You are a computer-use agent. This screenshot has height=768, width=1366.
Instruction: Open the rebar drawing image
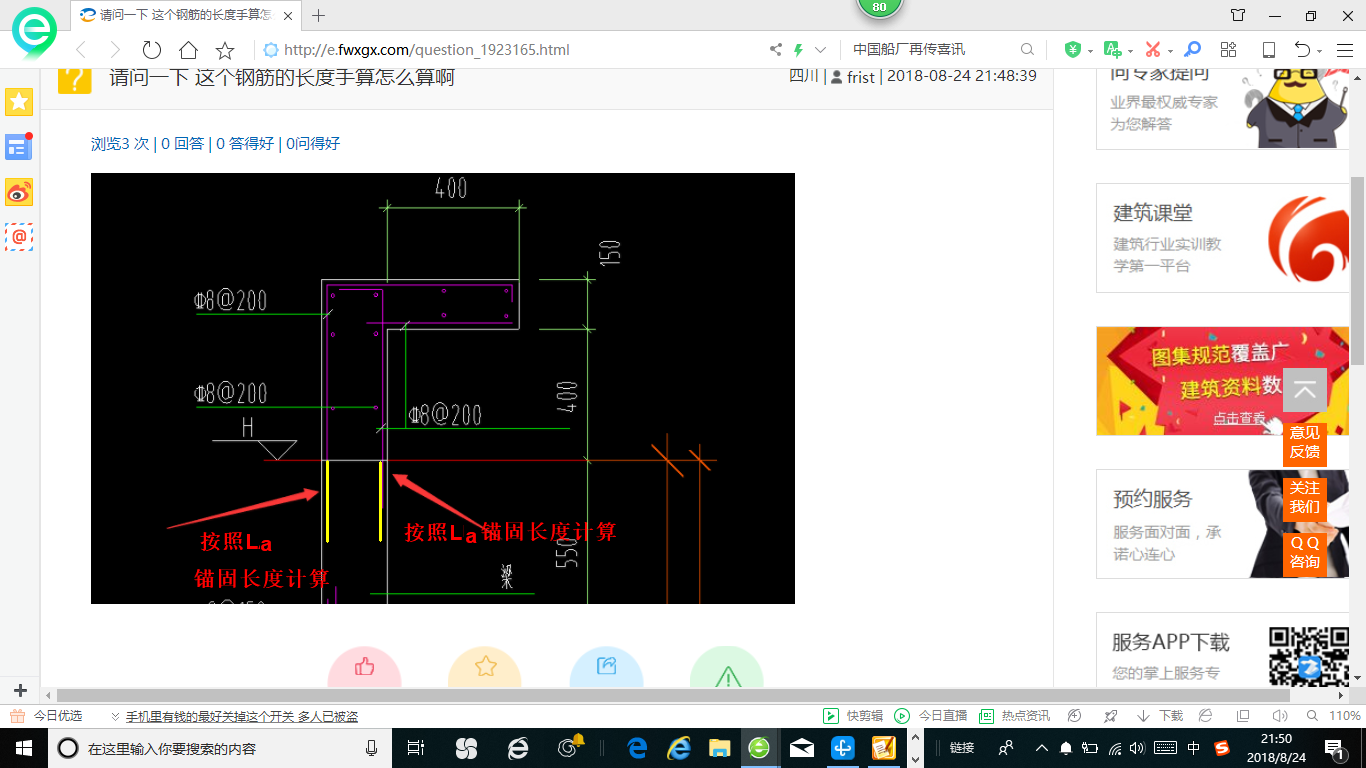pyautogui.click(x=443, y=388)
